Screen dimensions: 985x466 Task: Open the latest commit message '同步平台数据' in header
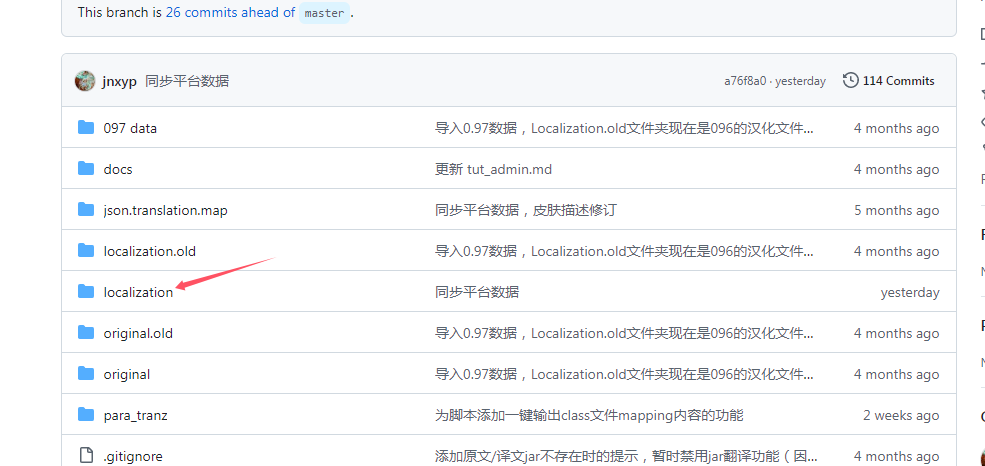click(x=187, y=81)
